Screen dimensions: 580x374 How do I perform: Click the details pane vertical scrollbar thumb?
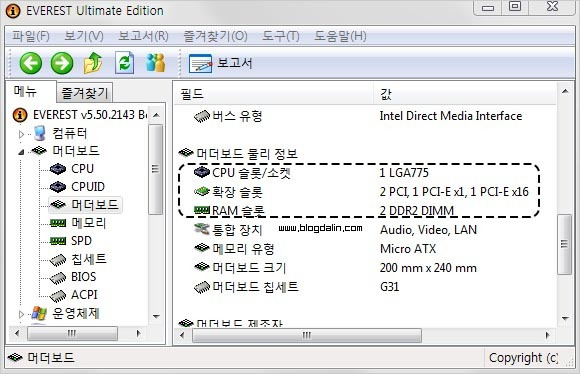click(564, 244)
